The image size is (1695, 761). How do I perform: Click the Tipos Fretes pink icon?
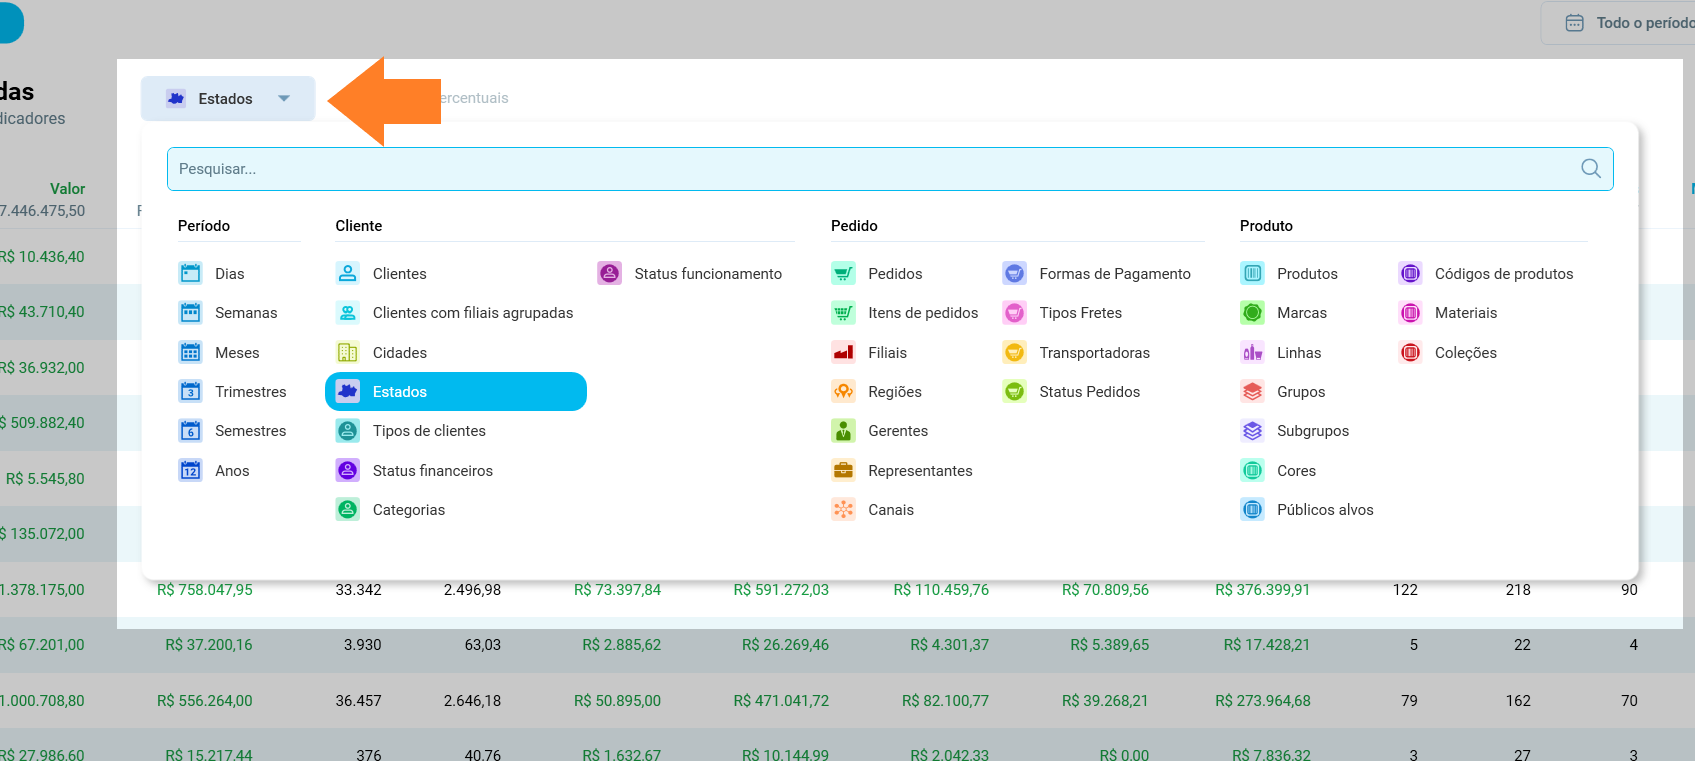point(1014,312)
